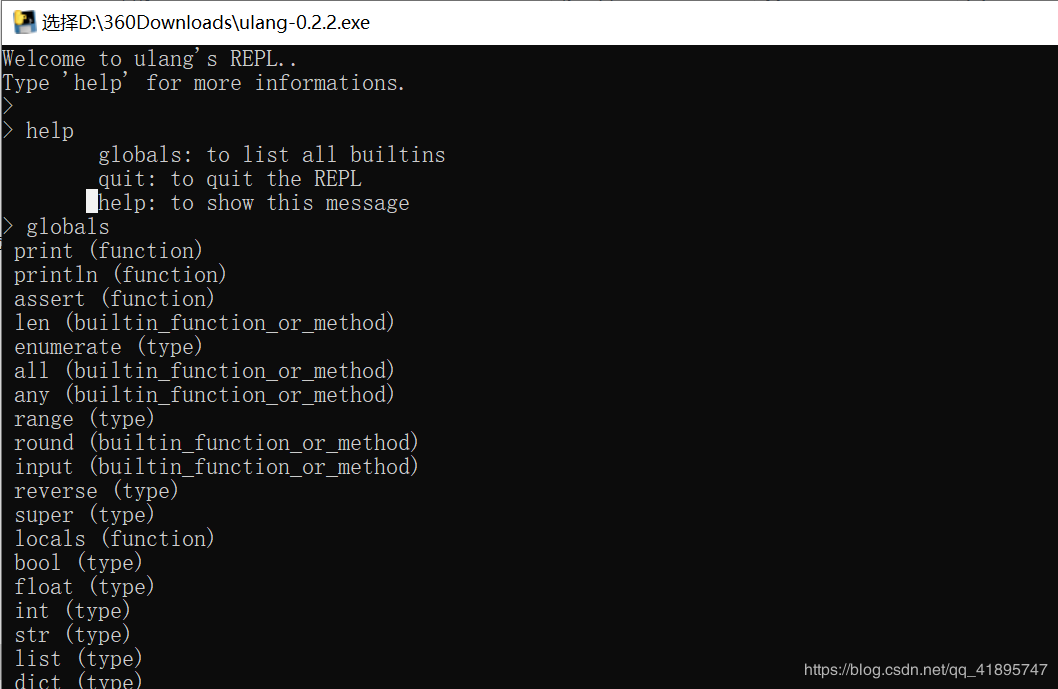This screenshot has width=1058, height=689.
Task: Click the white selection block before "help:"
Action: click(x=92, y=203)
